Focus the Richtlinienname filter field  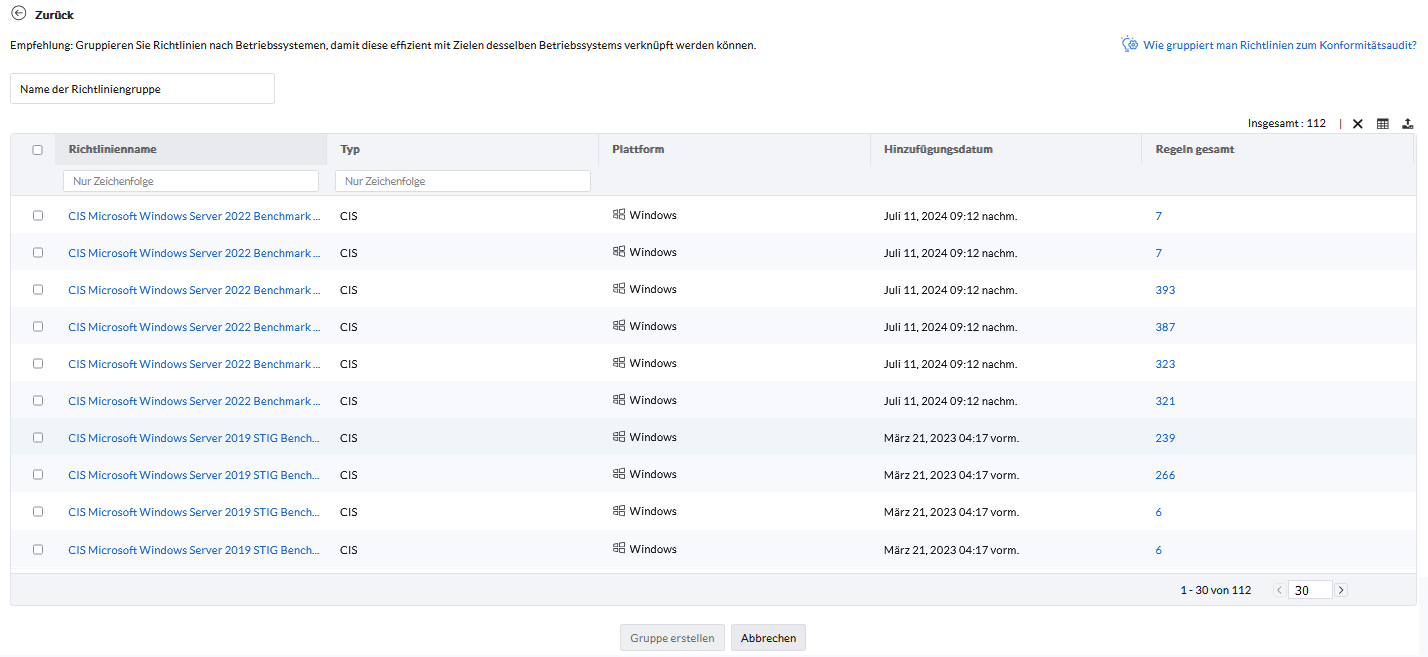click(x=190, y=181)
